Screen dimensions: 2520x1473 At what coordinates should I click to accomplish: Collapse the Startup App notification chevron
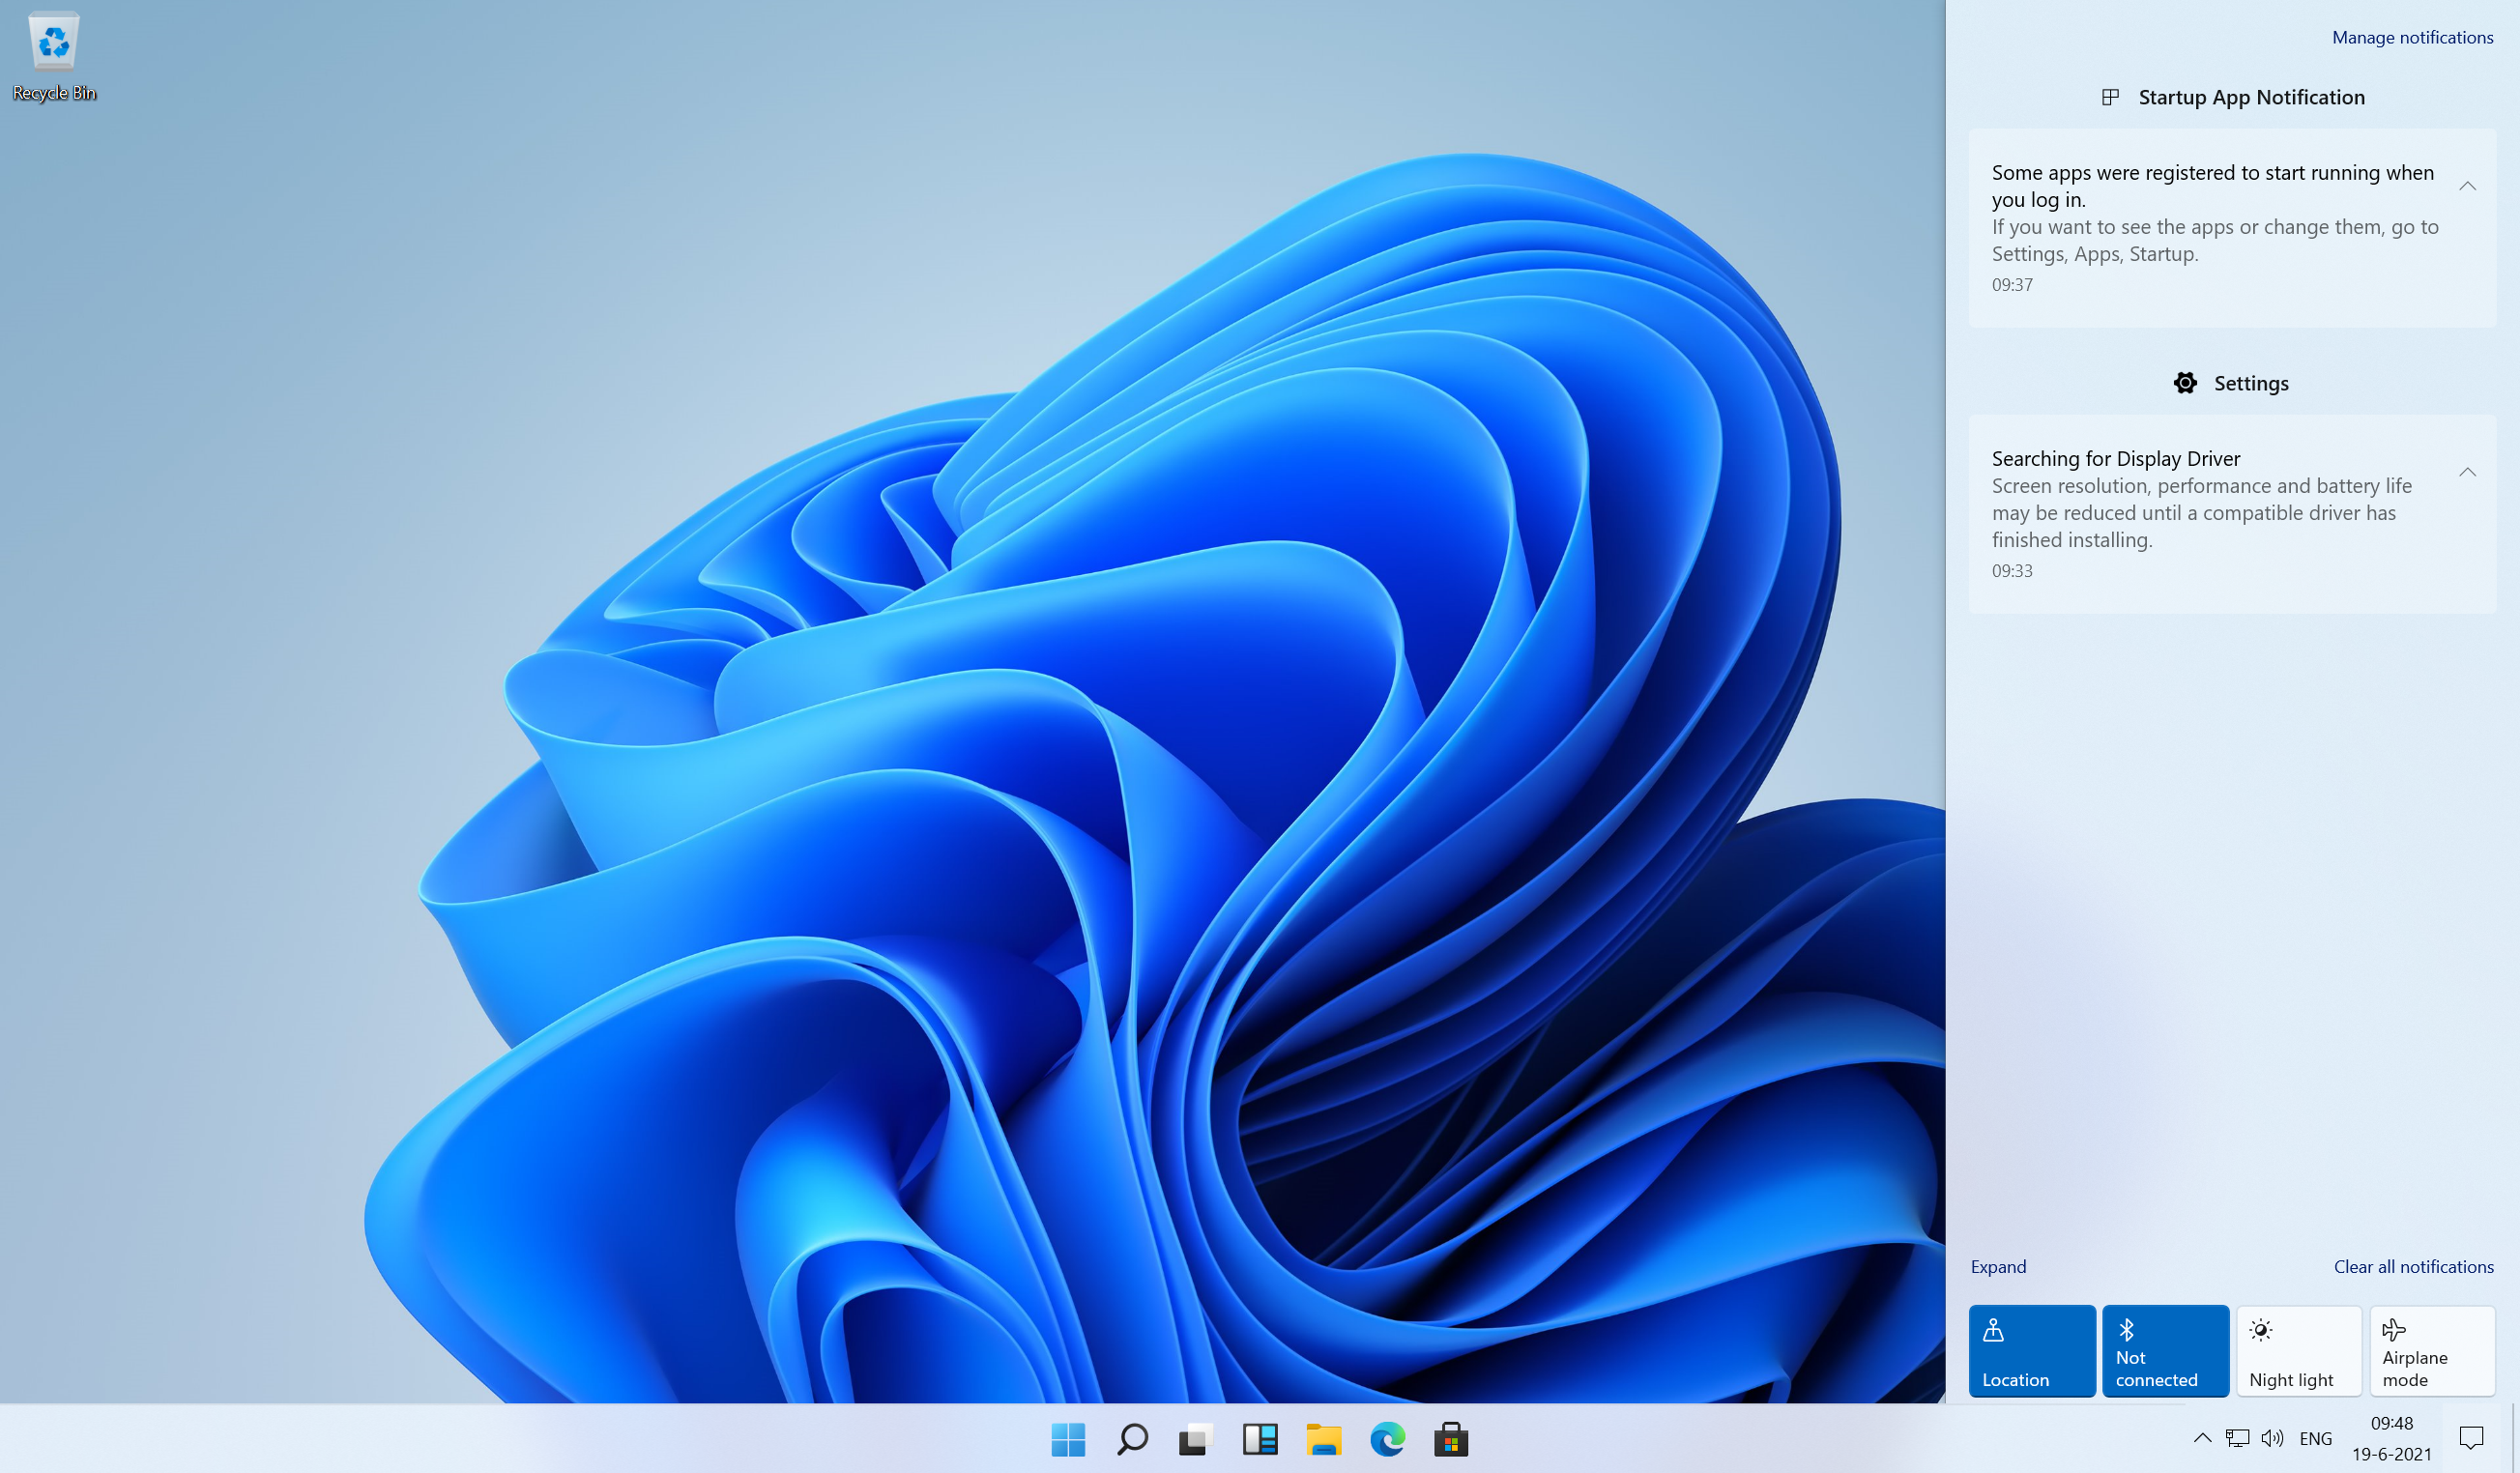click(2467, 186)
